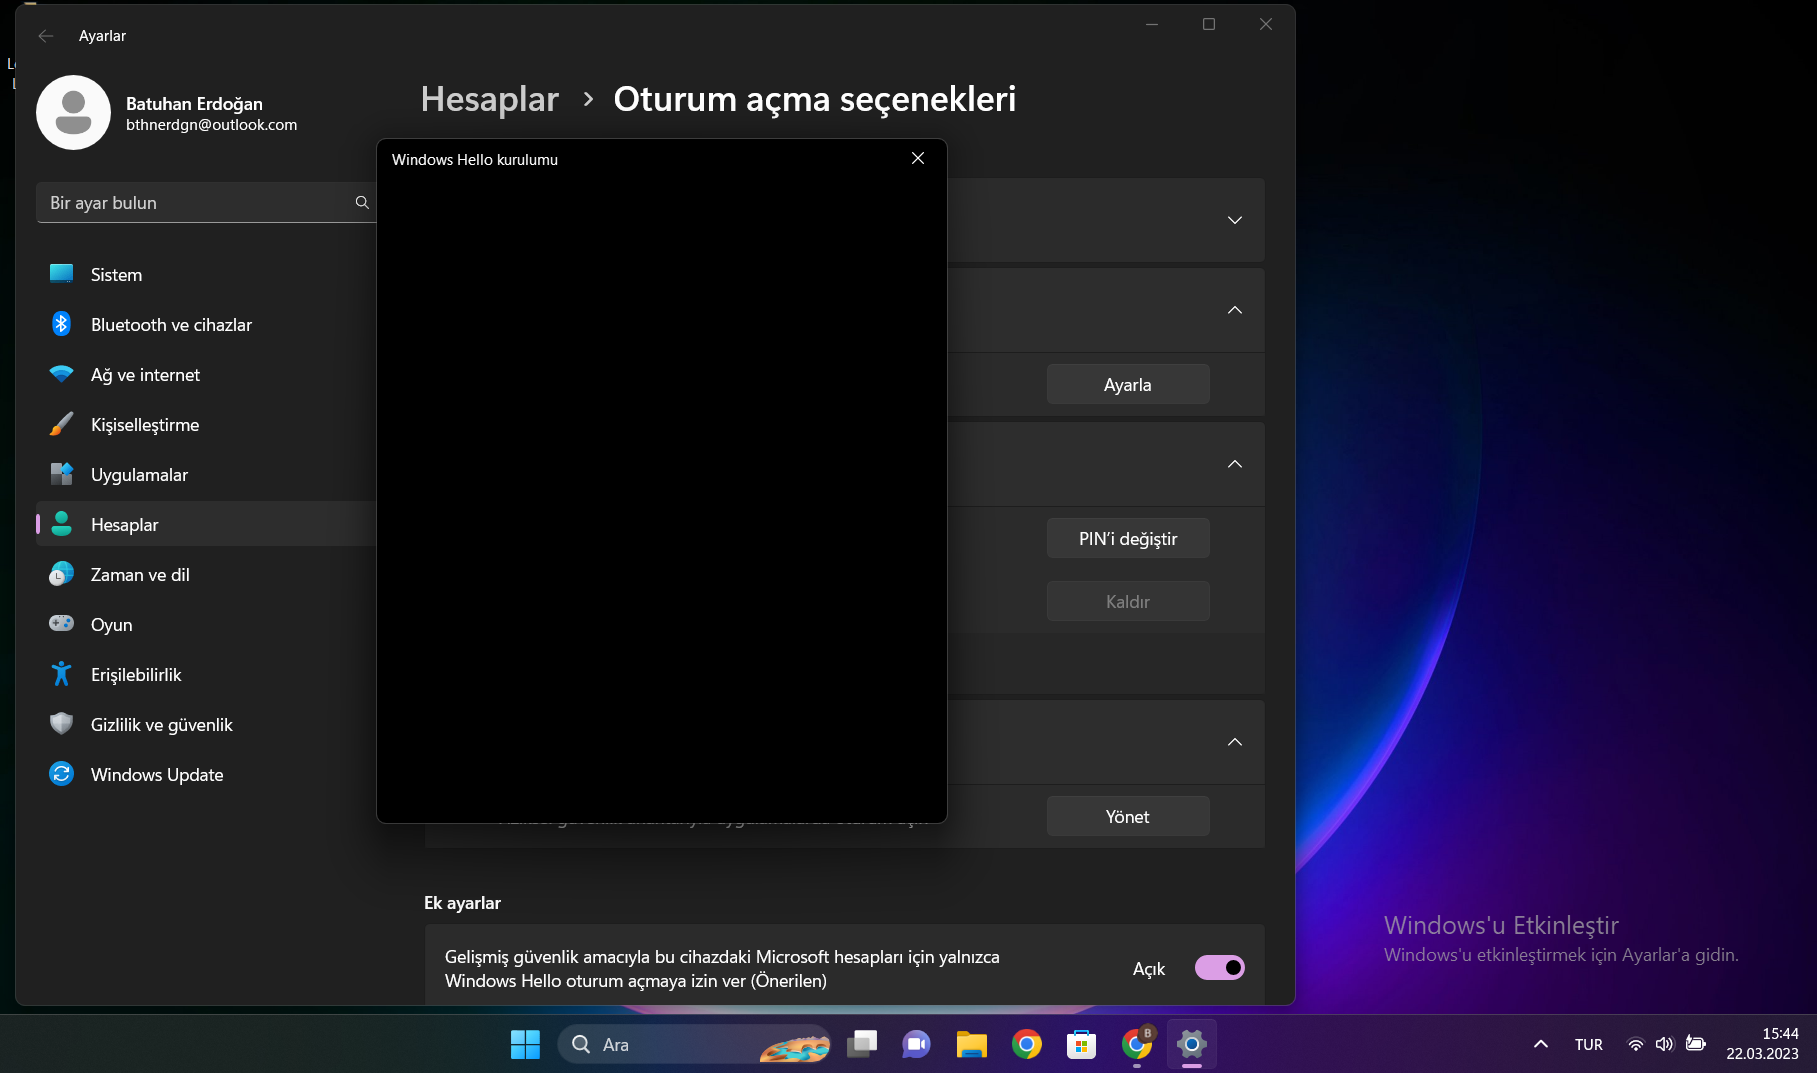Viewport: 1817px width, 1073px height.
Task: Click the volume speaker tray icon
Action: pos(1665,1044)
